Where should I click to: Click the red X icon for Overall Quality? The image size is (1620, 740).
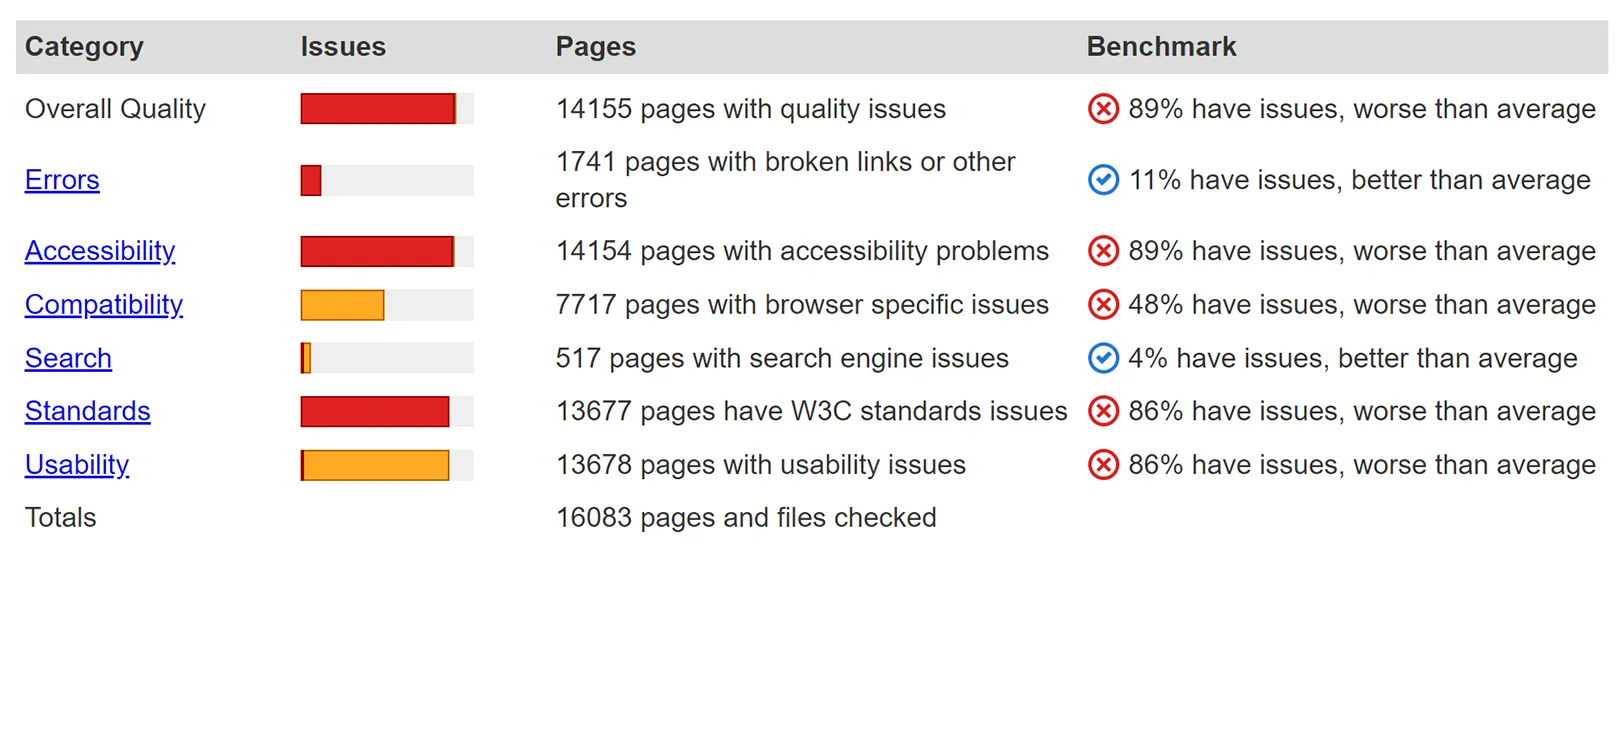[x=1103, y=108]
